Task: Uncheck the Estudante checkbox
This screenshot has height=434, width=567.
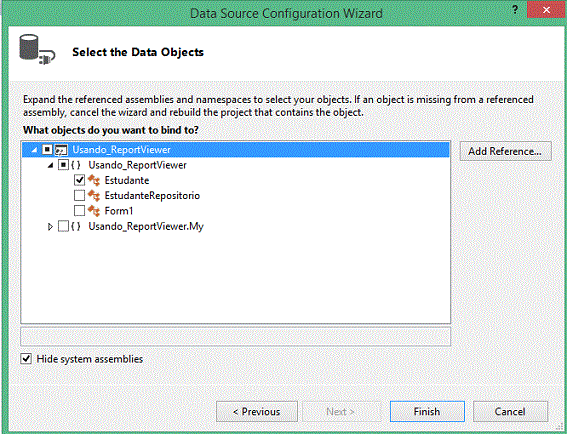Action: [x=79, y=180]
